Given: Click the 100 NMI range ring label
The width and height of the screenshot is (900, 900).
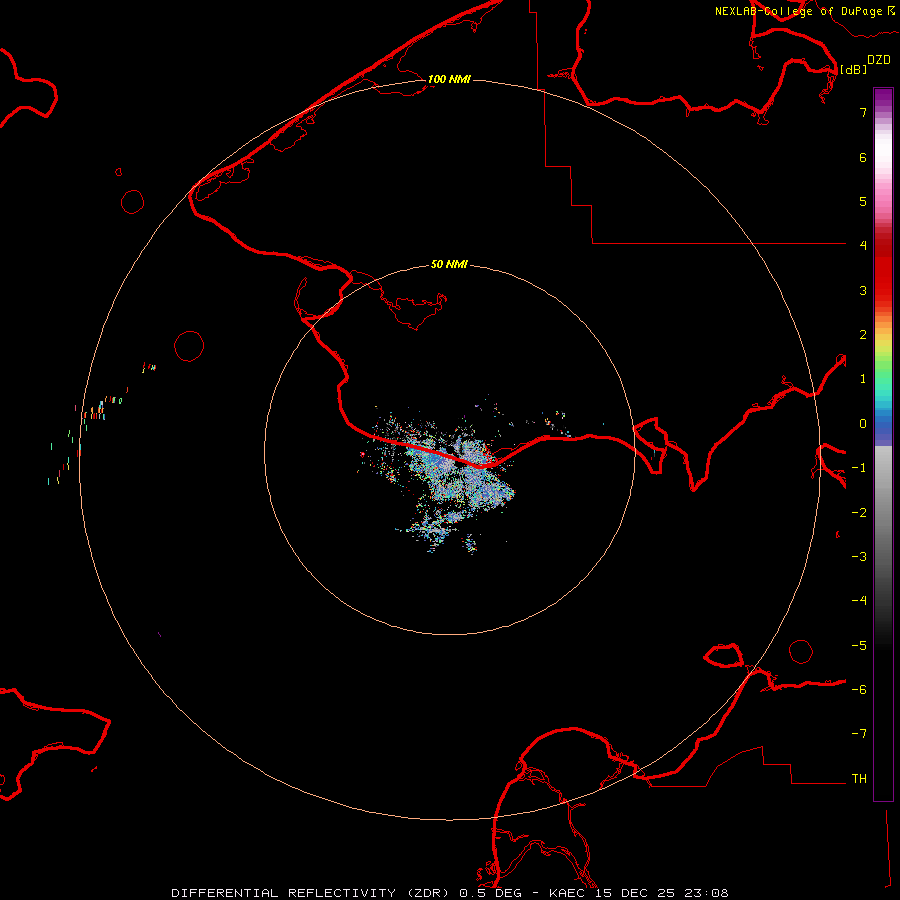Looking at the screenshot, I should coord(449,79).
